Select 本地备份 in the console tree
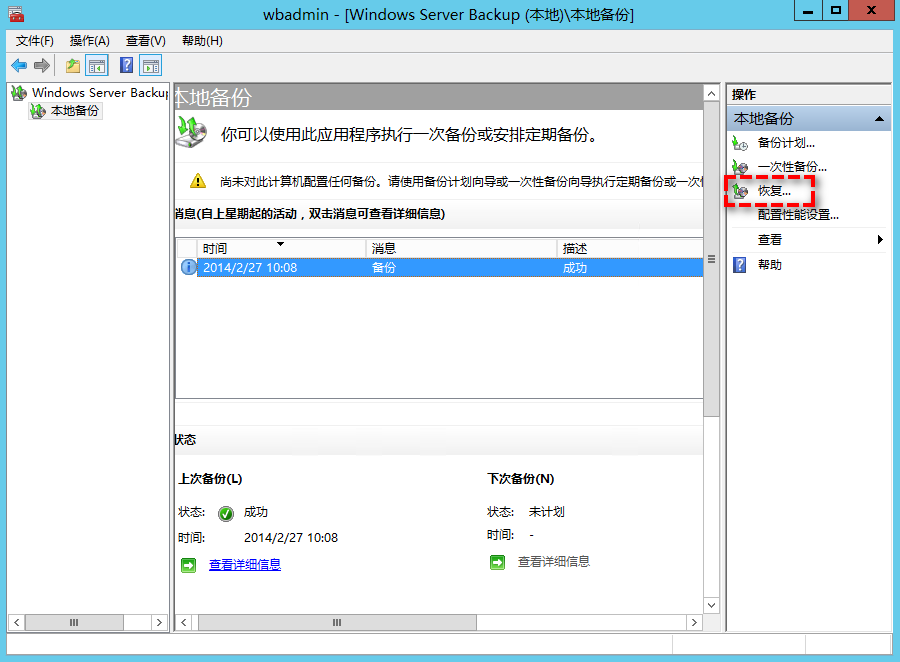 click(75, 111)
